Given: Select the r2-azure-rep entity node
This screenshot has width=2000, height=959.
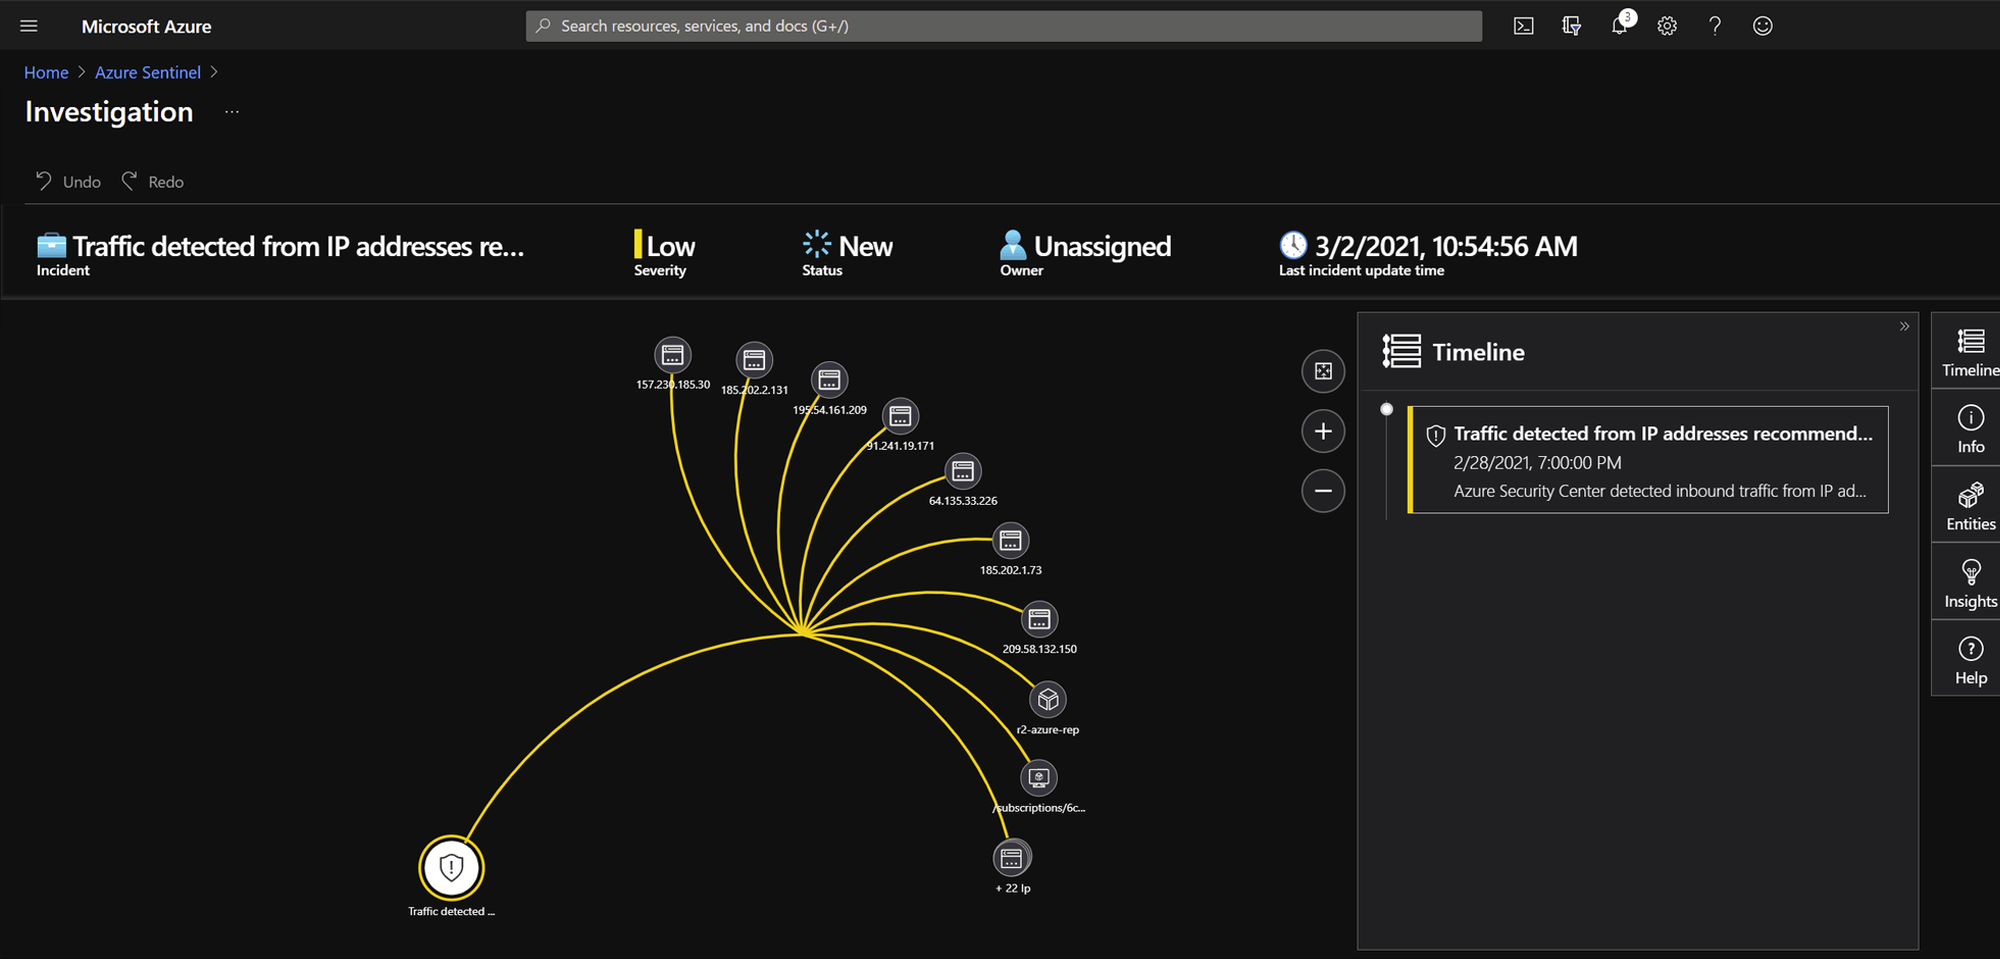Looking at the screenshot, I should 1048,699.
